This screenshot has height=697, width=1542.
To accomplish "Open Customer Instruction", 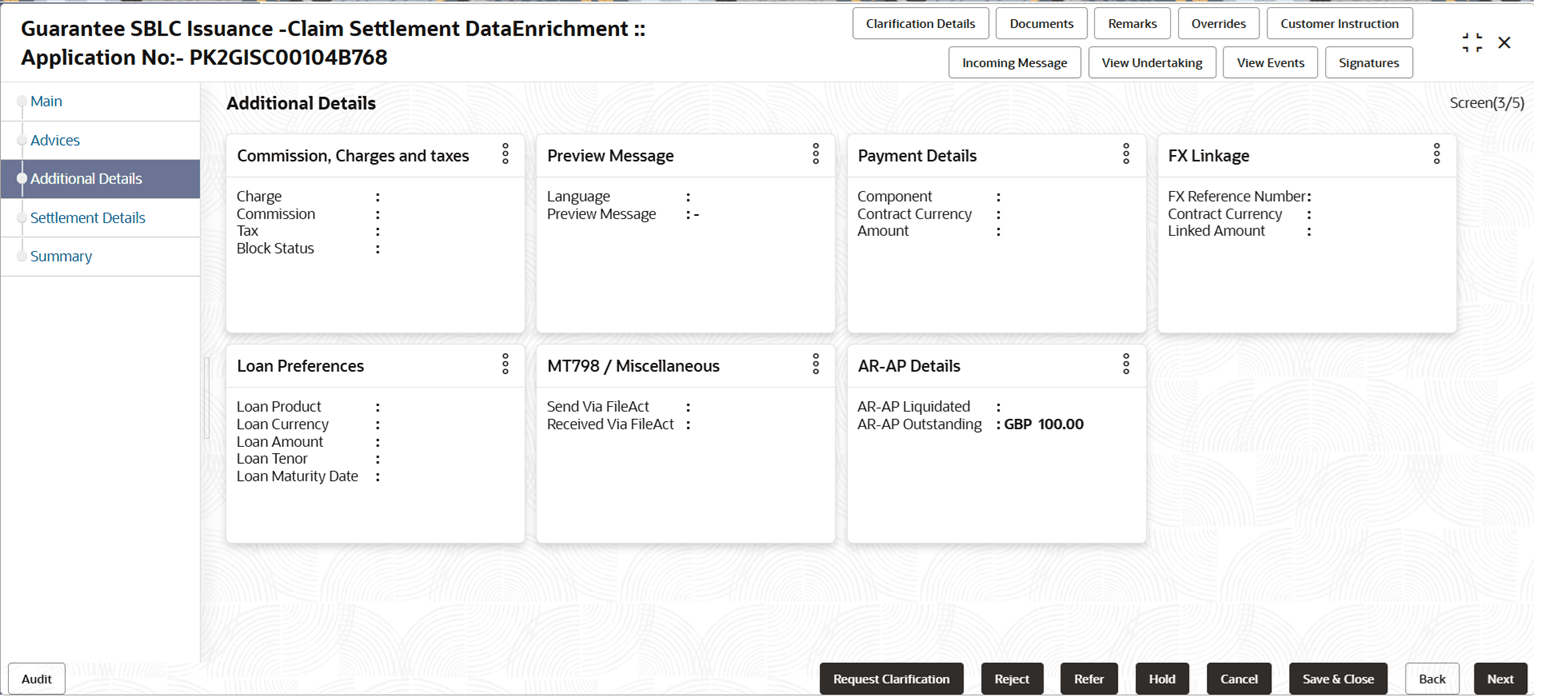I will click(1339, 23).
